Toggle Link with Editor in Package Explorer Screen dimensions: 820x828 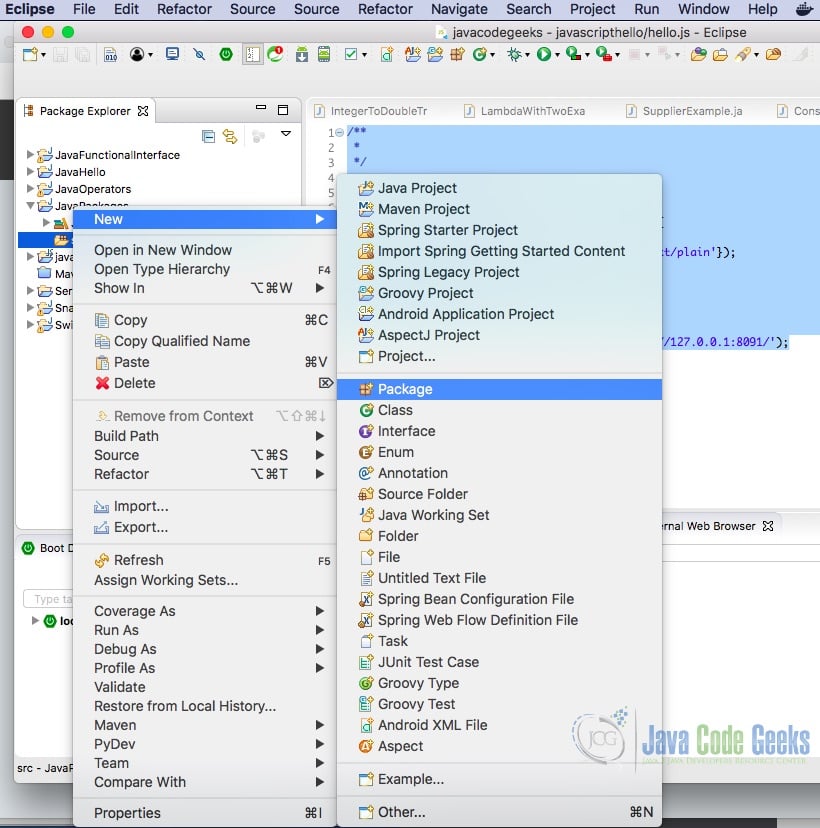(230, 137)
